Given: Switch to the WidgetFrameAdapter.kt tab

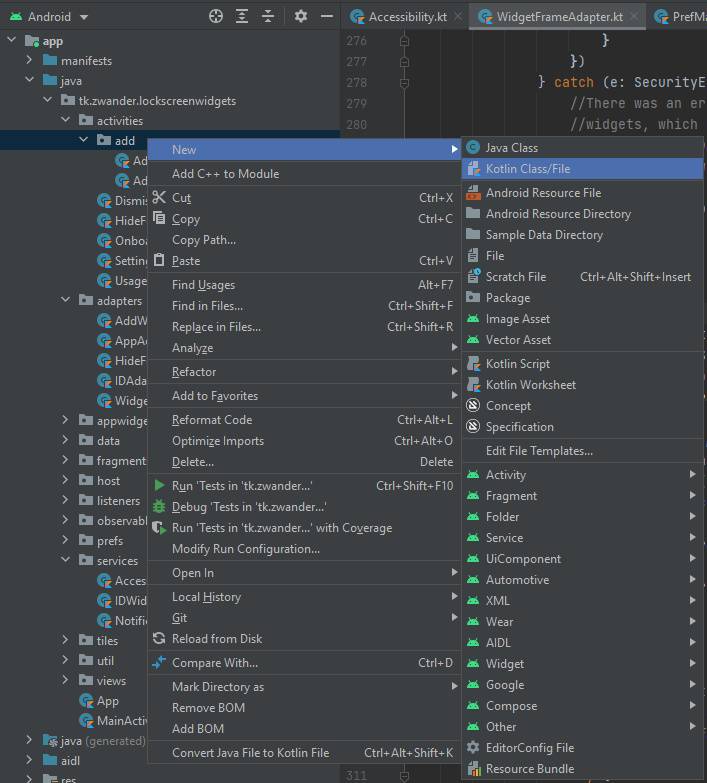Looking at the screenshot, I should click(x=559, y=16).
